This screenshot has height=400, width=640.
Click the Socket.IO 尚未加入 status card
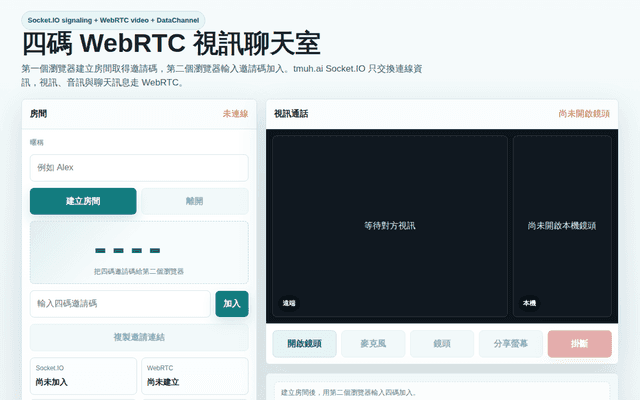pyautogui.click(x=83, y=376)
